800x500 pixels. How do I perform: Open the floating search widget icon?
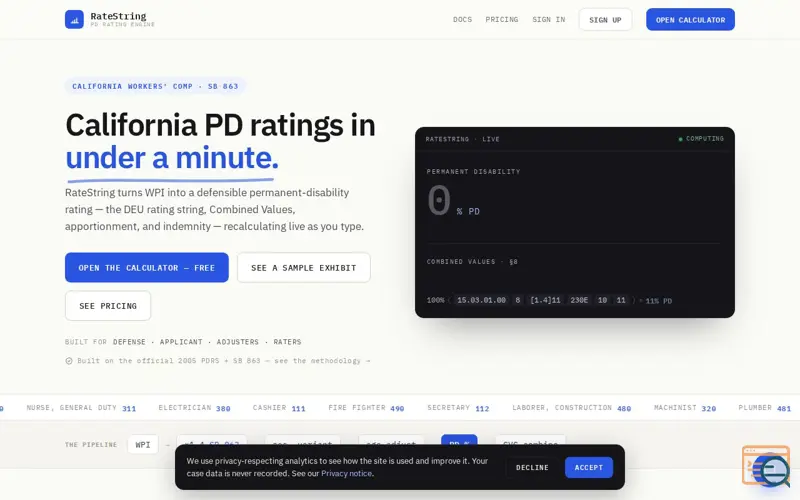point(766,466)
